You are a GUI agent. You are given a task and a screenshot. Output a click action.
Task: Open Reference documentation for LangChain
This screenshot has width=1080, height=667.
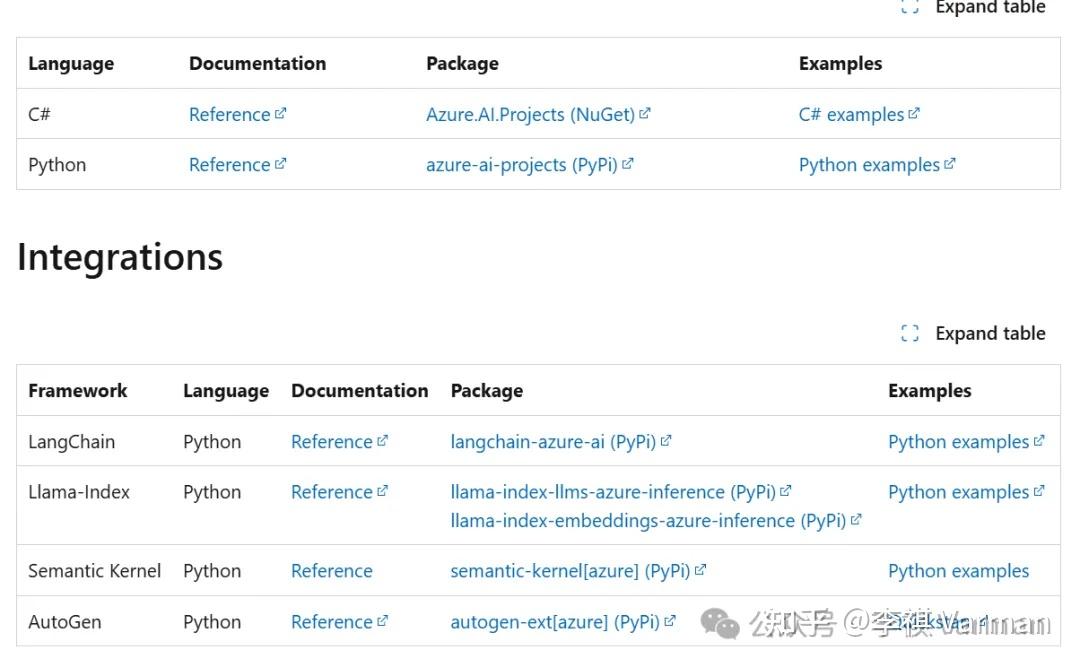pyautogui.click(x=331, y=441)
